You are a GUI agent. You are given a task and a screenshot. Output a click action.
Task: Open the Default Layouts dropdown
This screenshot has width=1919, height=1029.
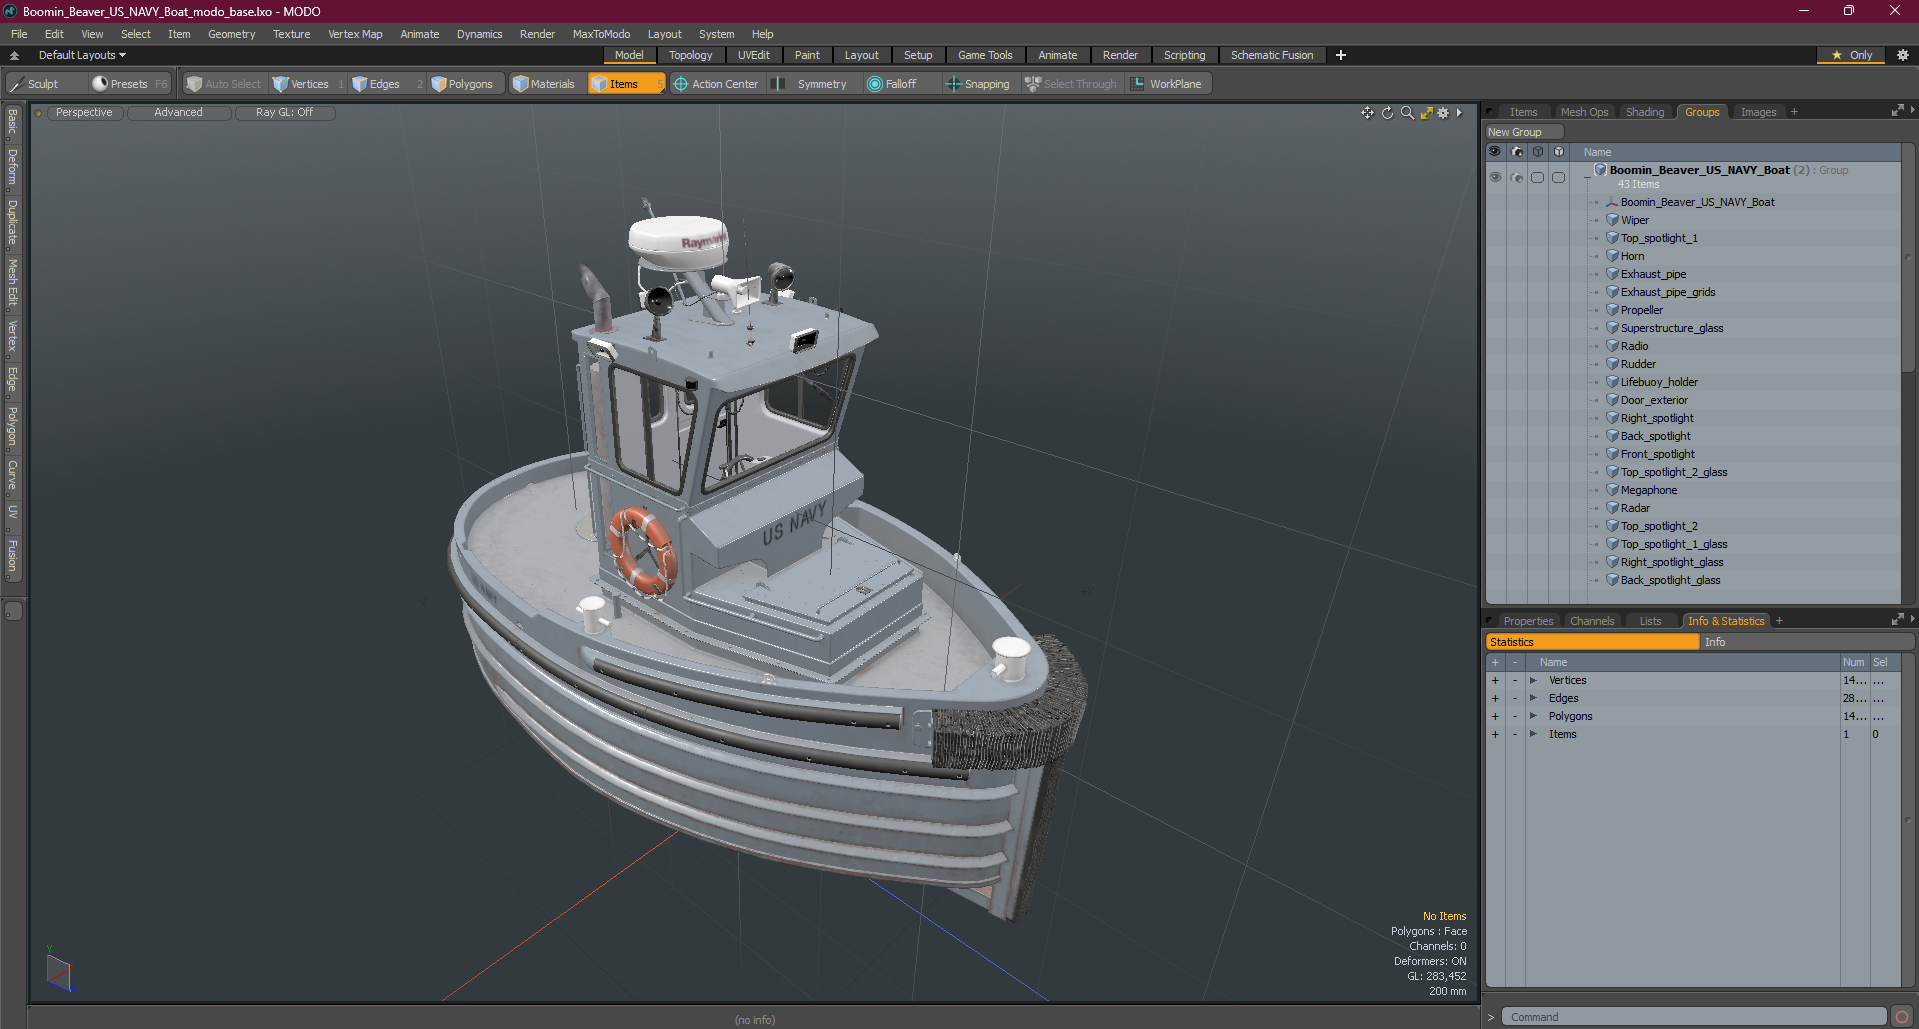[82, 55]
